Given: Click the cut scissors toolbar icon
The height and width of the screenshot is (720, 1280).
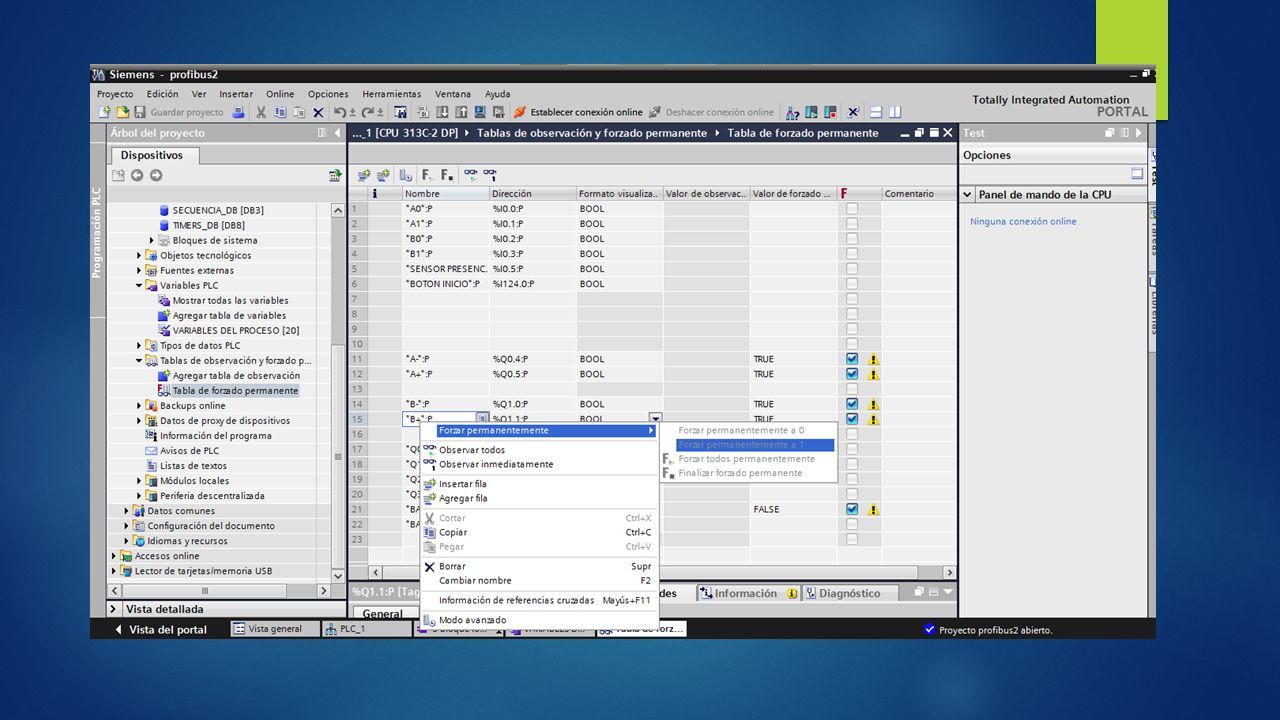Looking at the screenshot, I should 261,113.
